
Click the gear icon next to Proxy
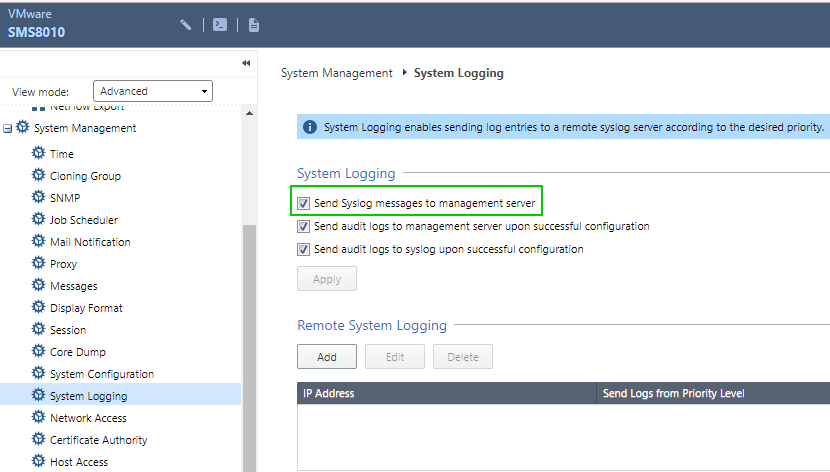(x=39, y=264)
